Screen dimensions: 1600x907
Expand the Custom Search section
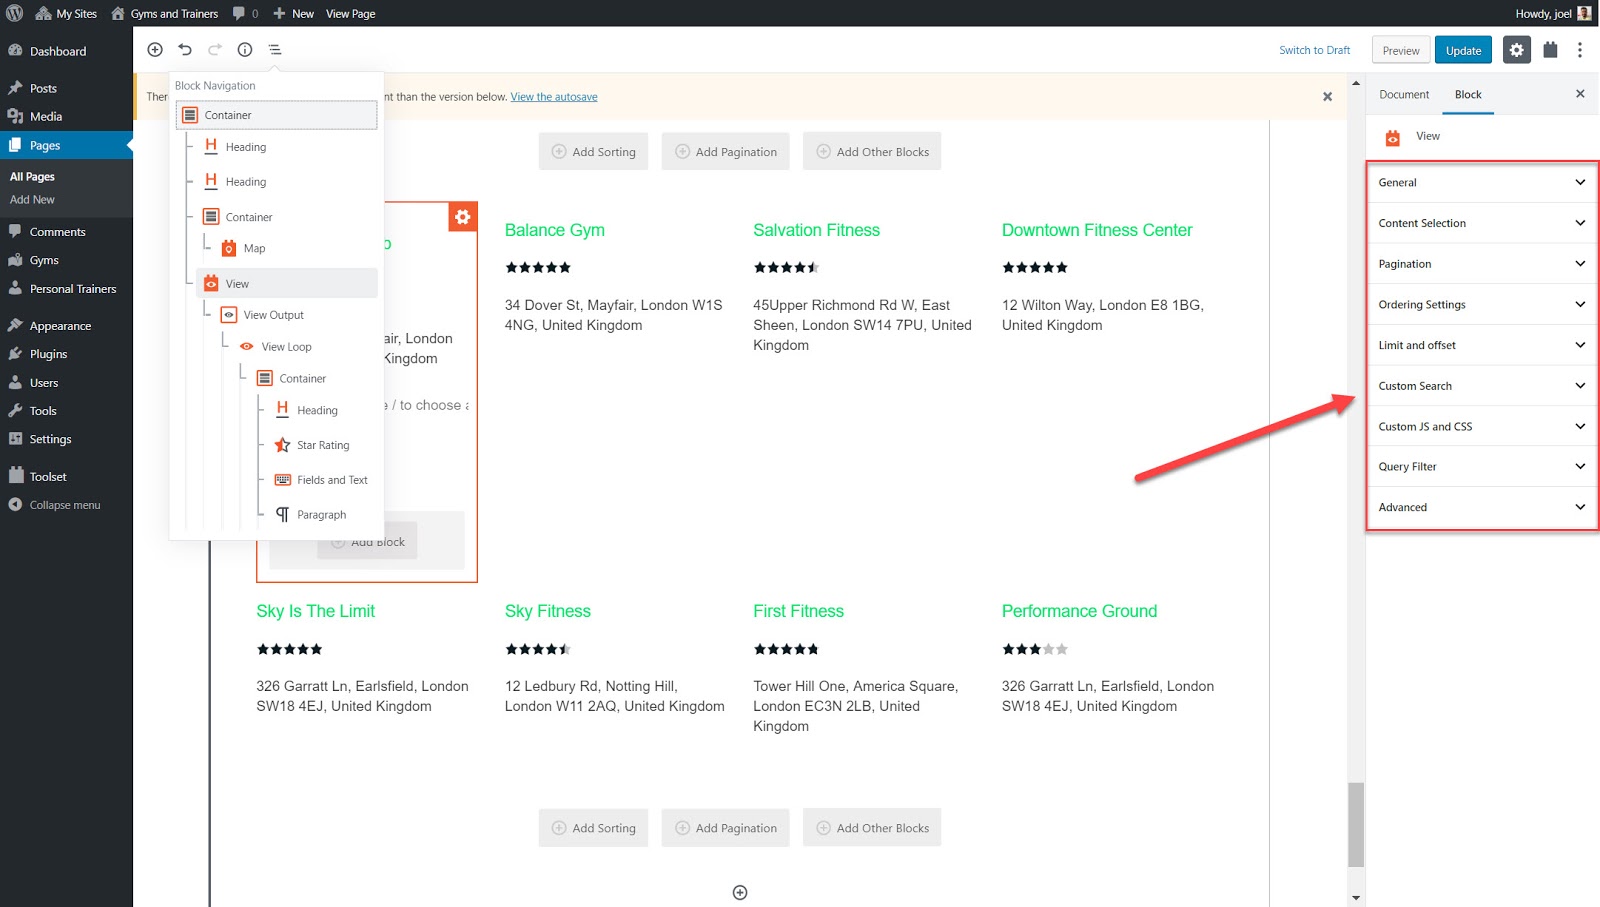click(x=1480, y=385)
